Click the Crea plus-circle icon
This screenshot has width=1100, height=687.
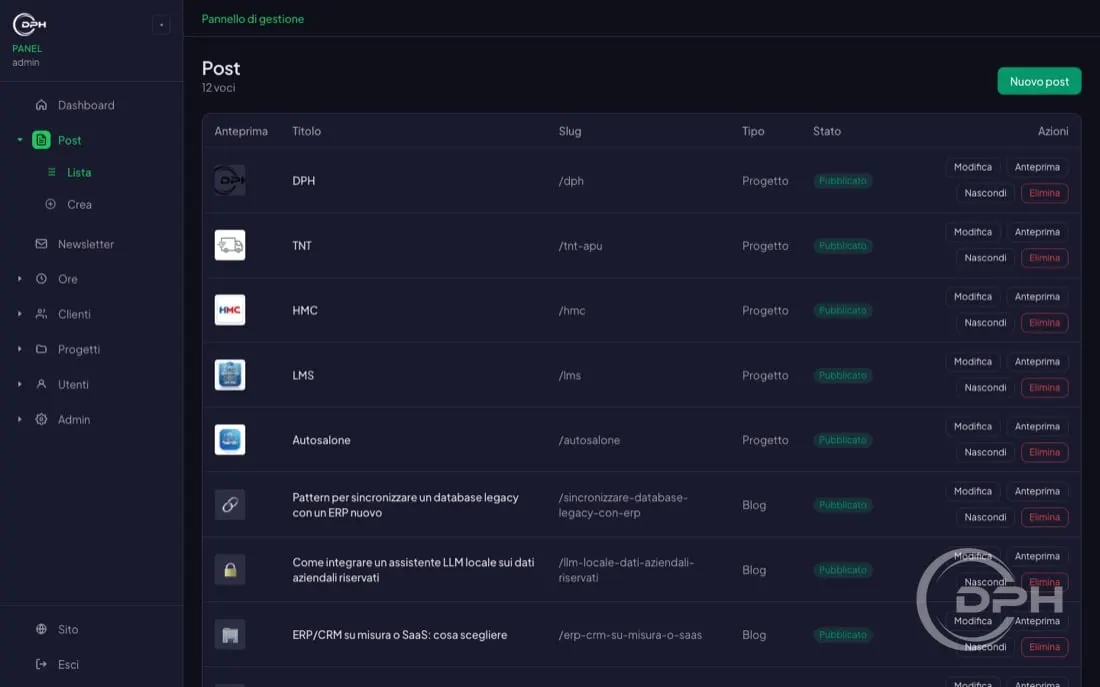[51, 204]
